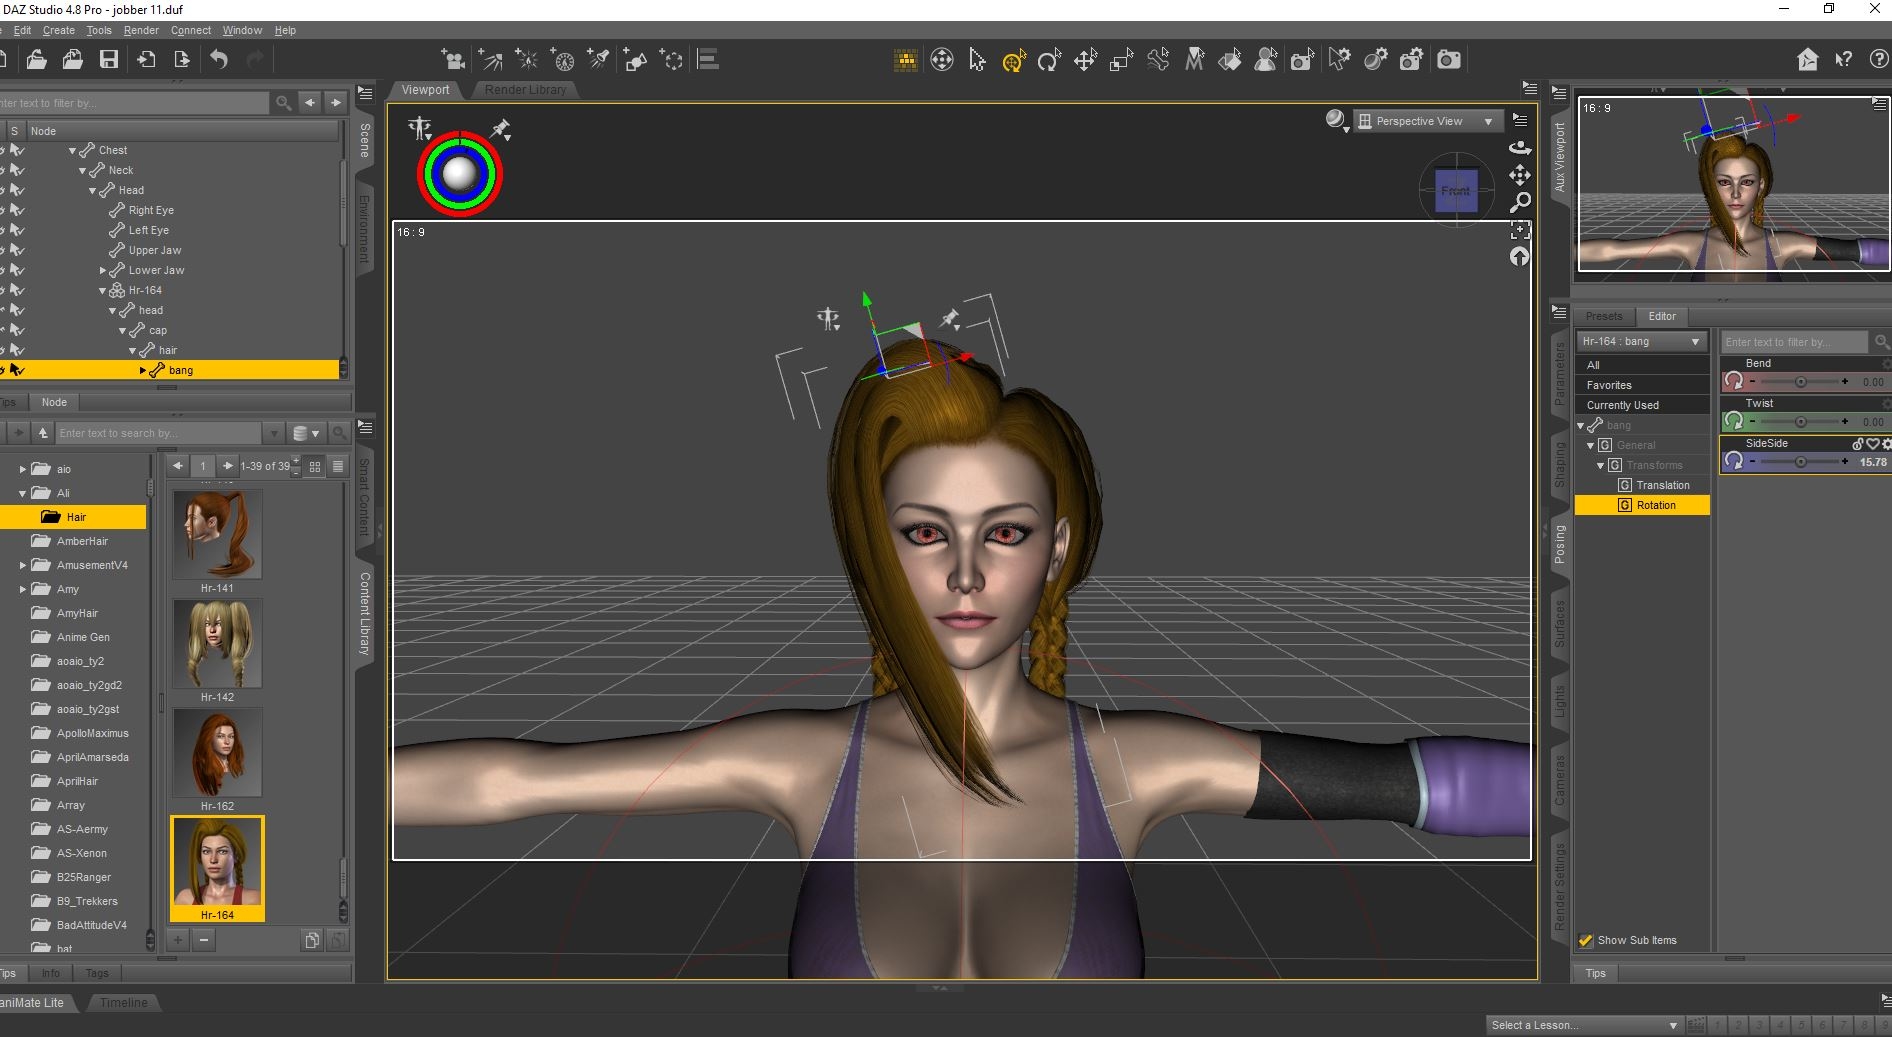Undo the last action

[219, 60]
